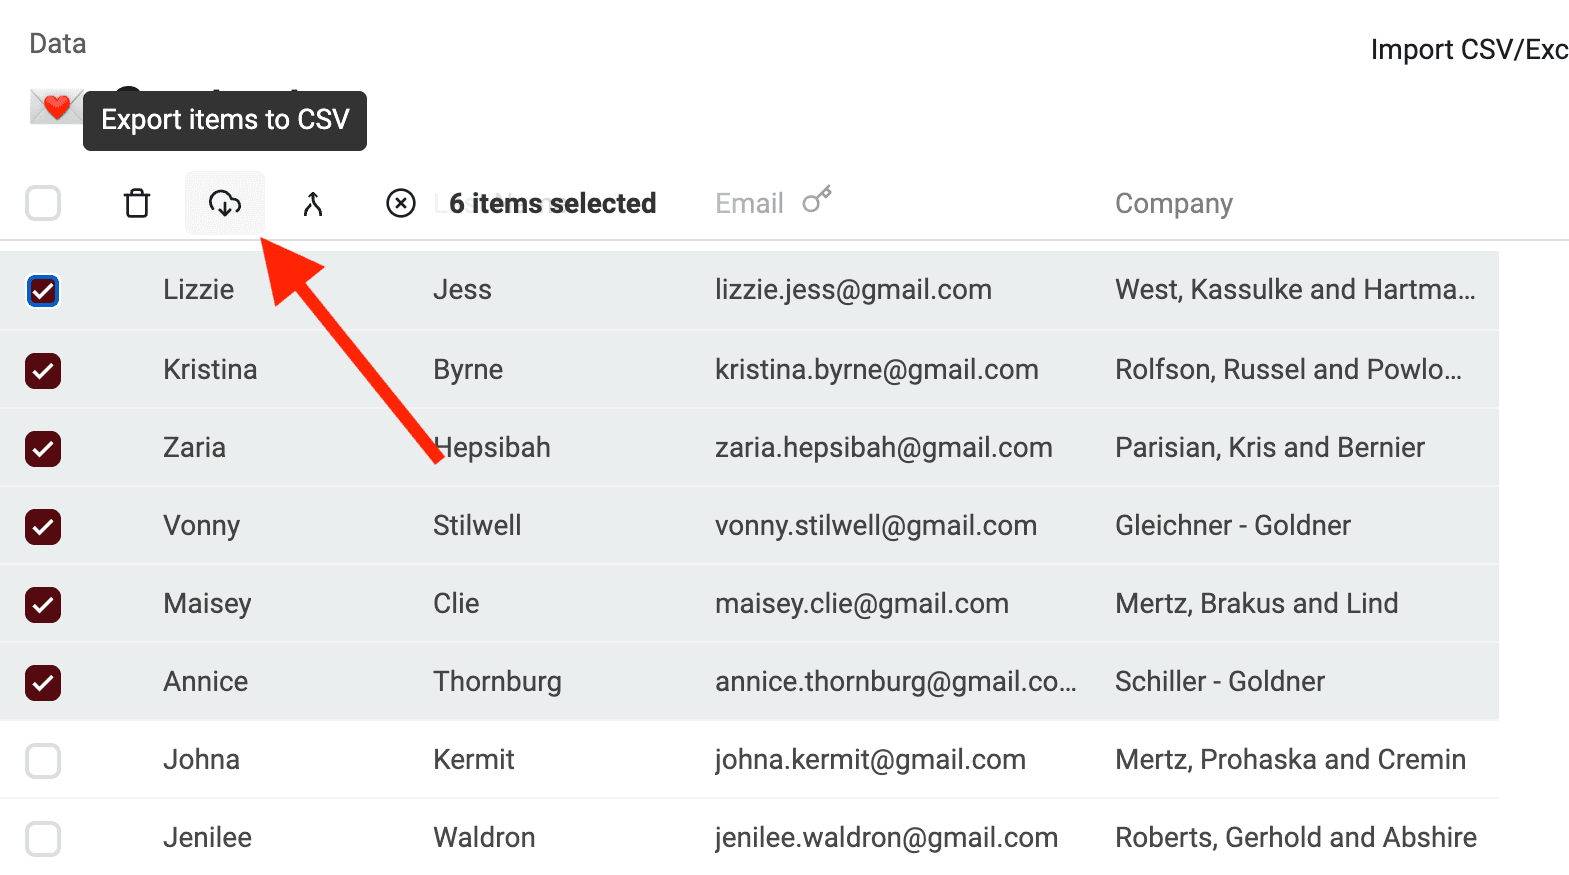
Task: Click the Gleichner - Goldner company cell
Action: point(1232,526)
